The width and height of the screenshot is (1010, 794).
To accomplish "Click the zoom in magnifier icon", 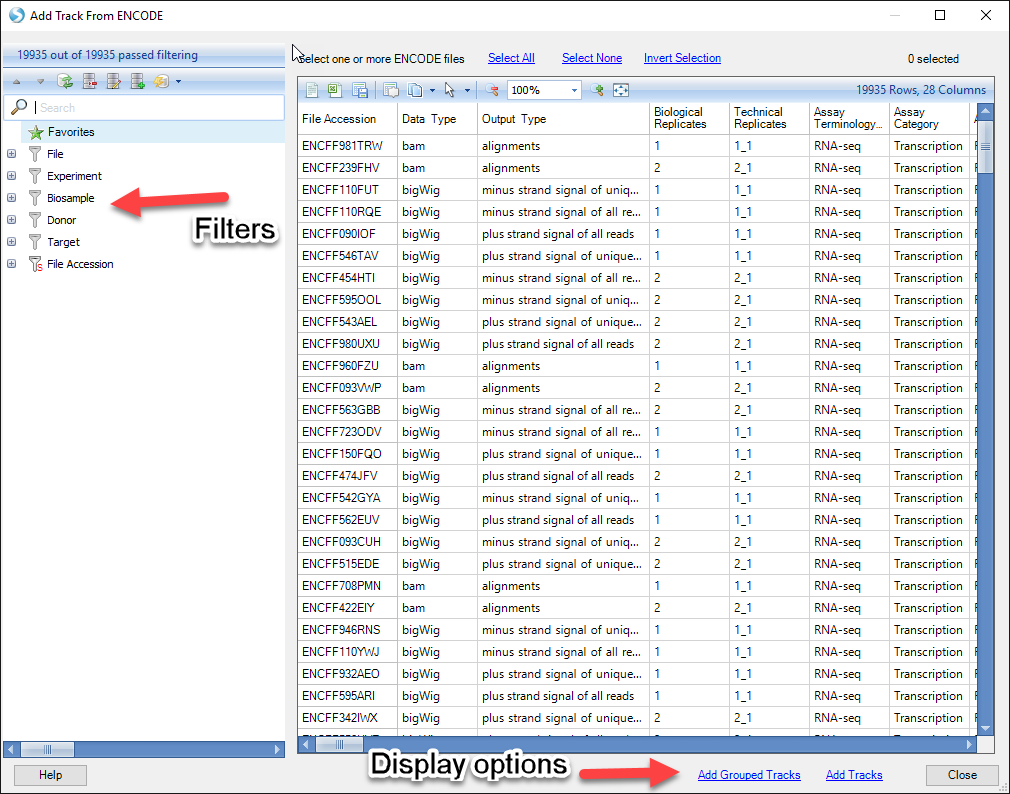I will click(597, 90).
